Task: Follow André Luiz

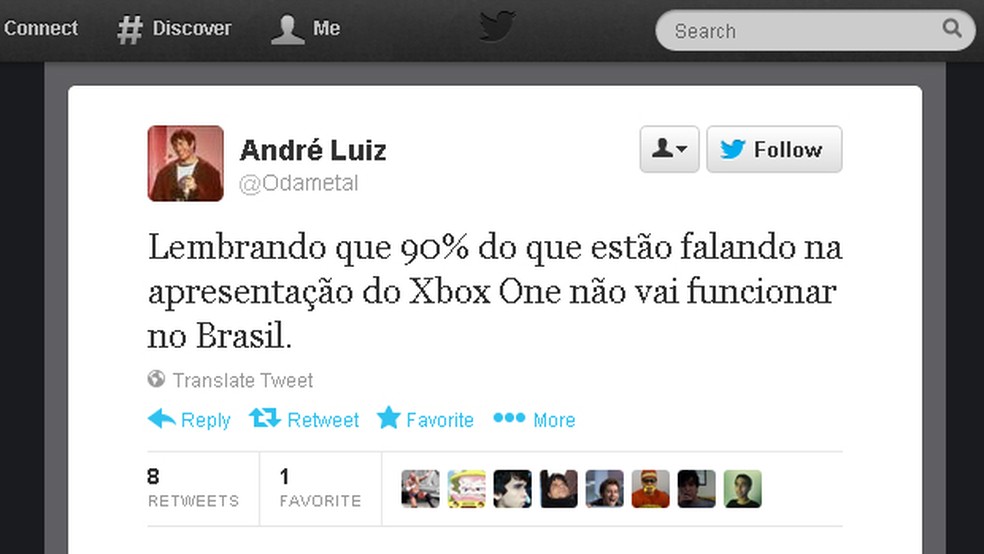Action: (x=774, y=149)
